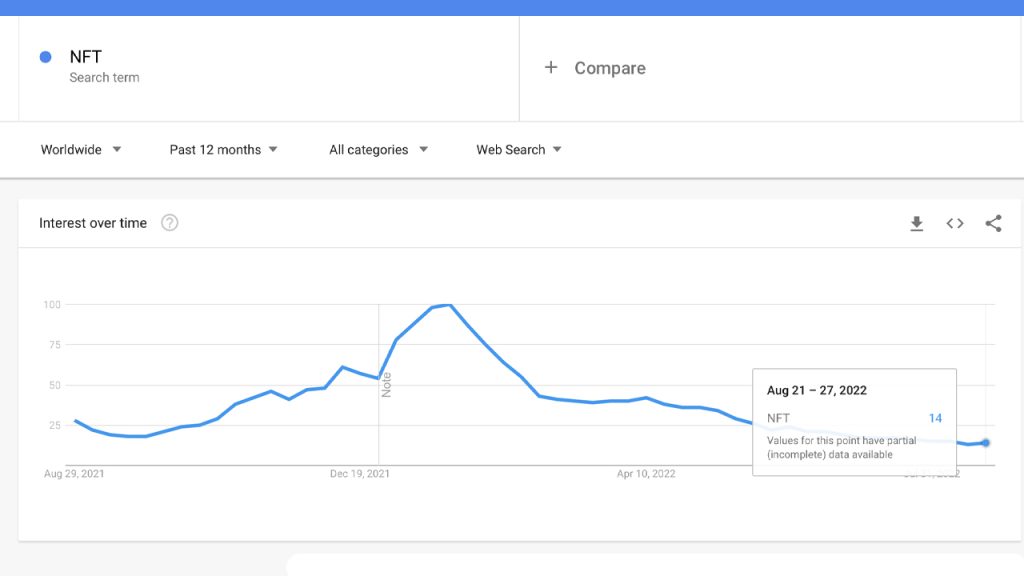Click the blue NFT term dot
The image size is (1024, 576).
(45, 57)
